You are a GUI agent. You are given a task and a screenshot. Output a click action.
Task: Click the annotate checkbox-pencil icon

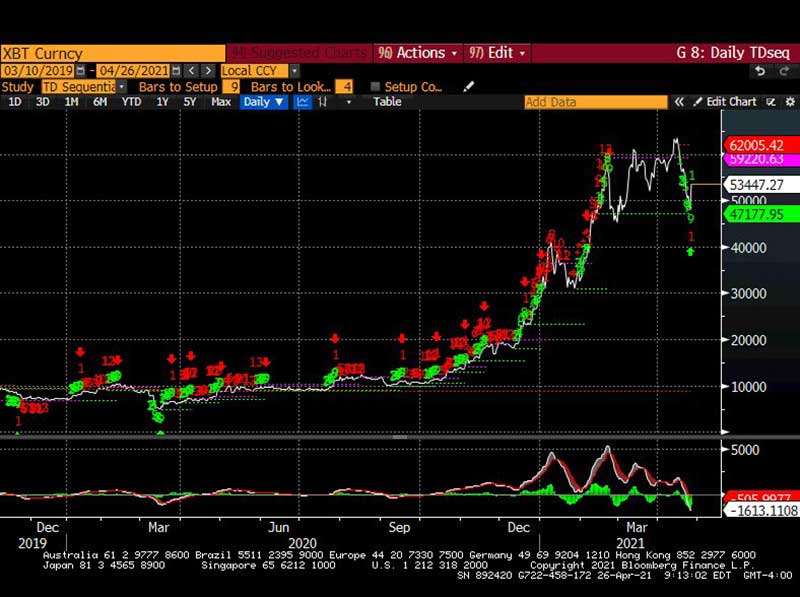click(x=771, y=102)
